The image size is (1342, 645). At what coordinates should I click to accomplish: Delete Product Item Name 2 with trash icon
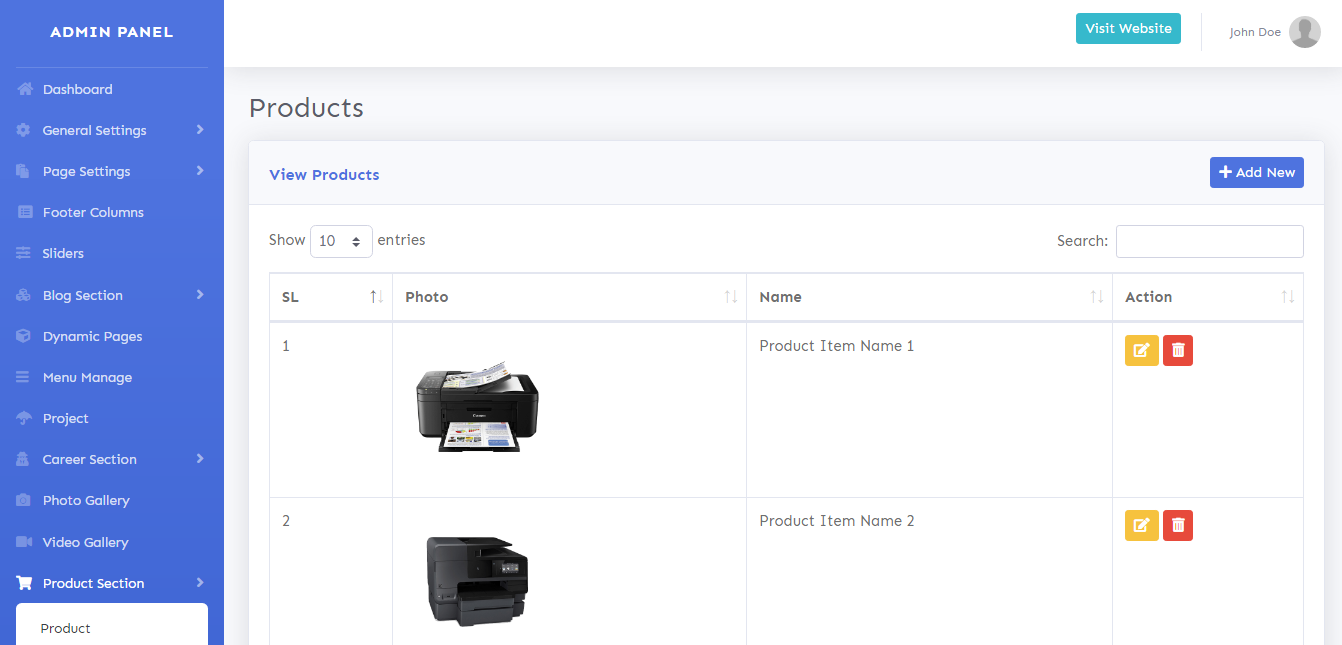1178,526
